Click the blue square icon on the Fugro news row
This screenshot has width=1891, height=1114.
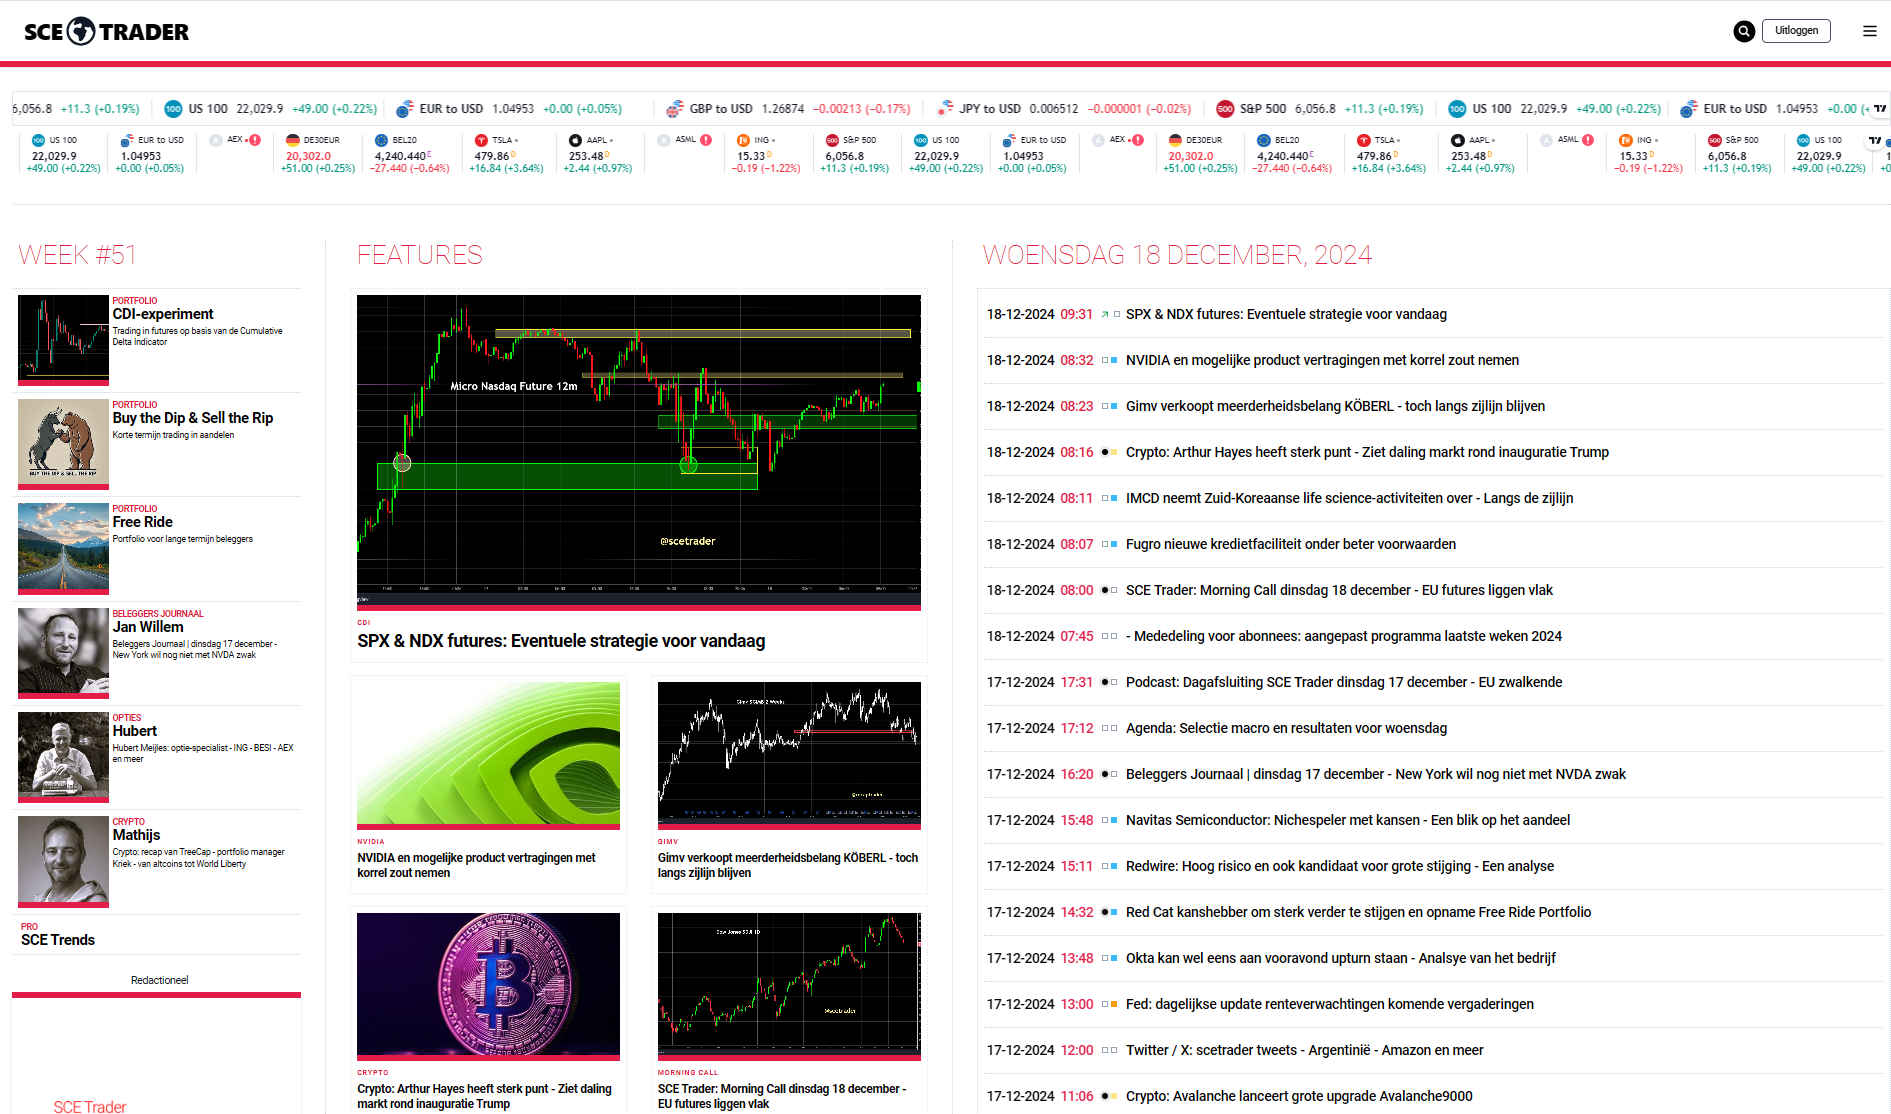coord(1114,544)
